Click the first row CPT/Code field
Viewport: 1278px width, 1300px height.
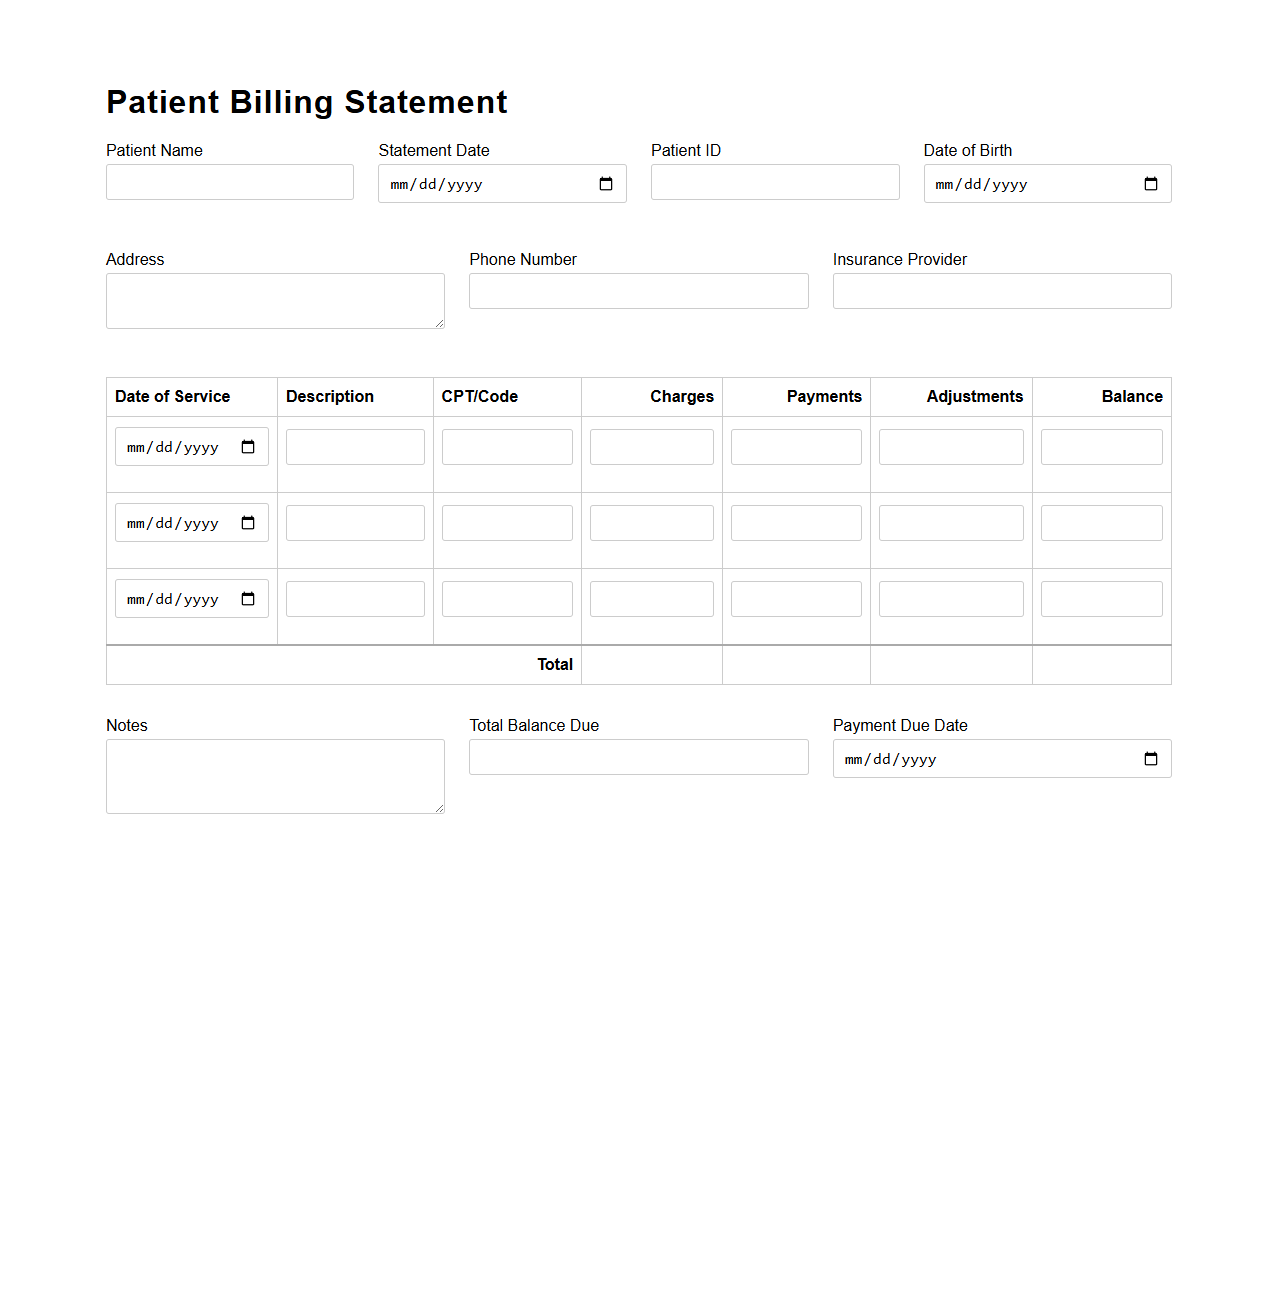[x=506, y=446]
